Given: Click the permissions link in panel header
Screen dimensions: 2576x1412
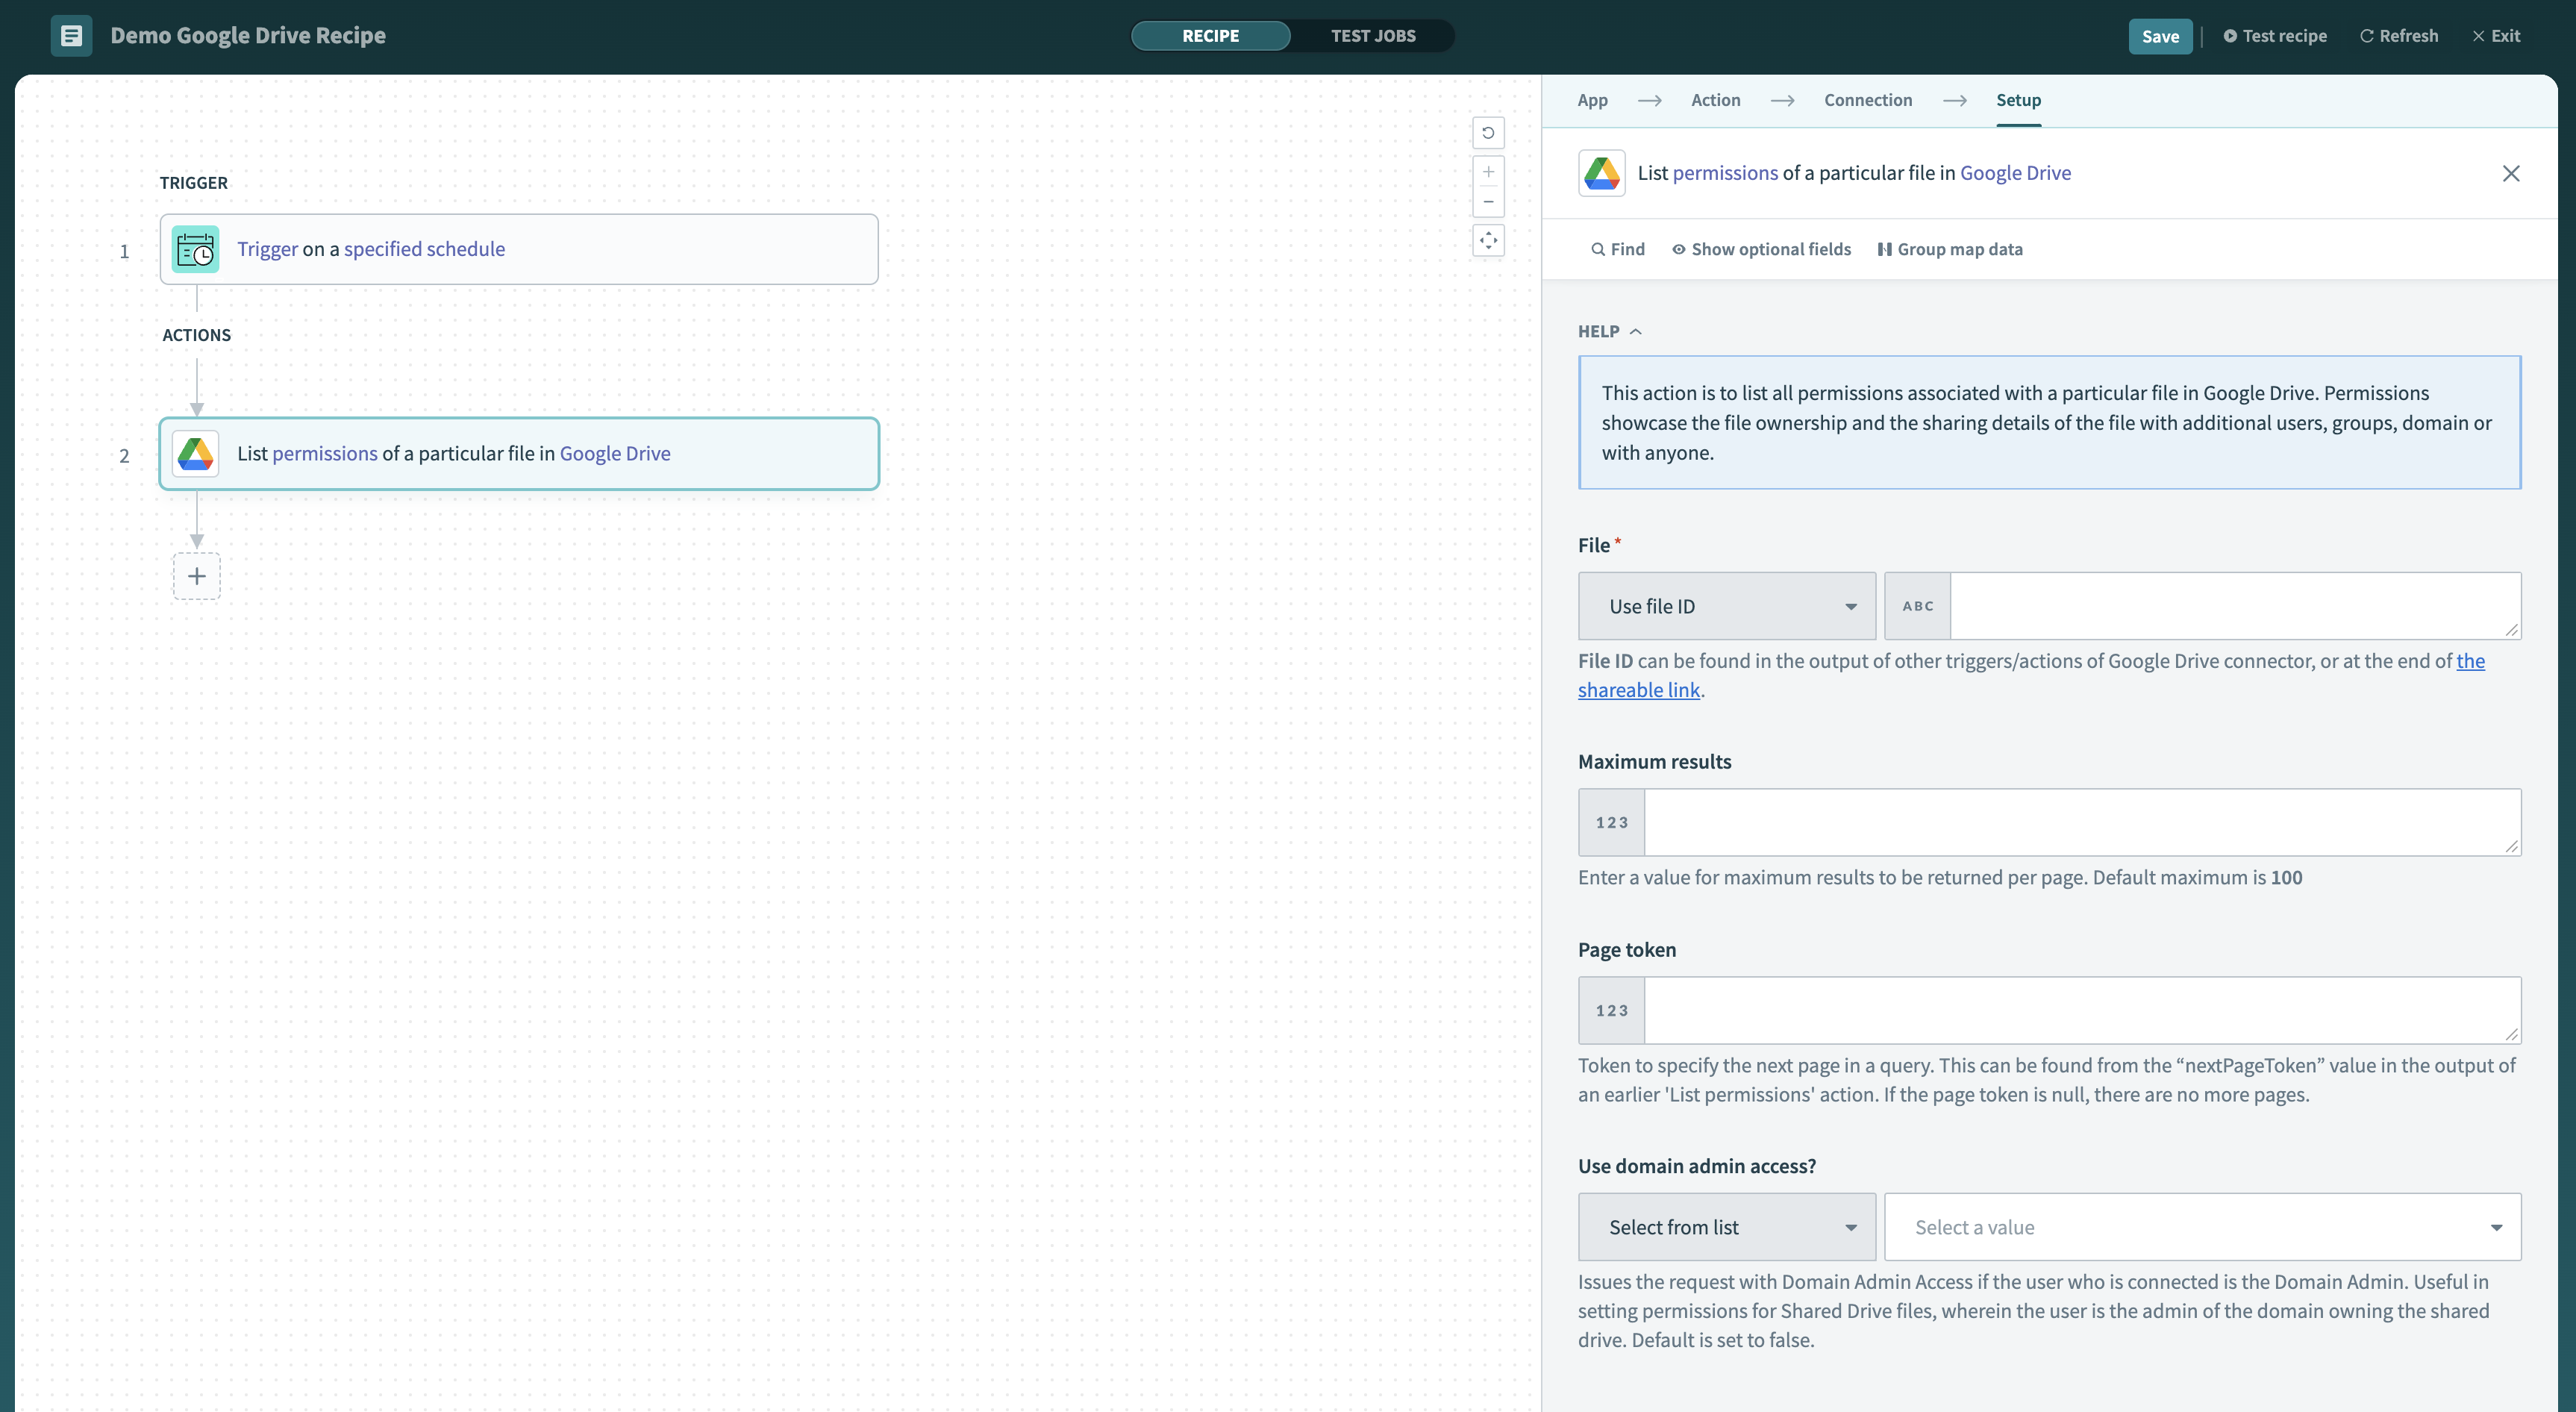Looking at the screenshot, I should pyautogui.click(x=1725, y=173).
